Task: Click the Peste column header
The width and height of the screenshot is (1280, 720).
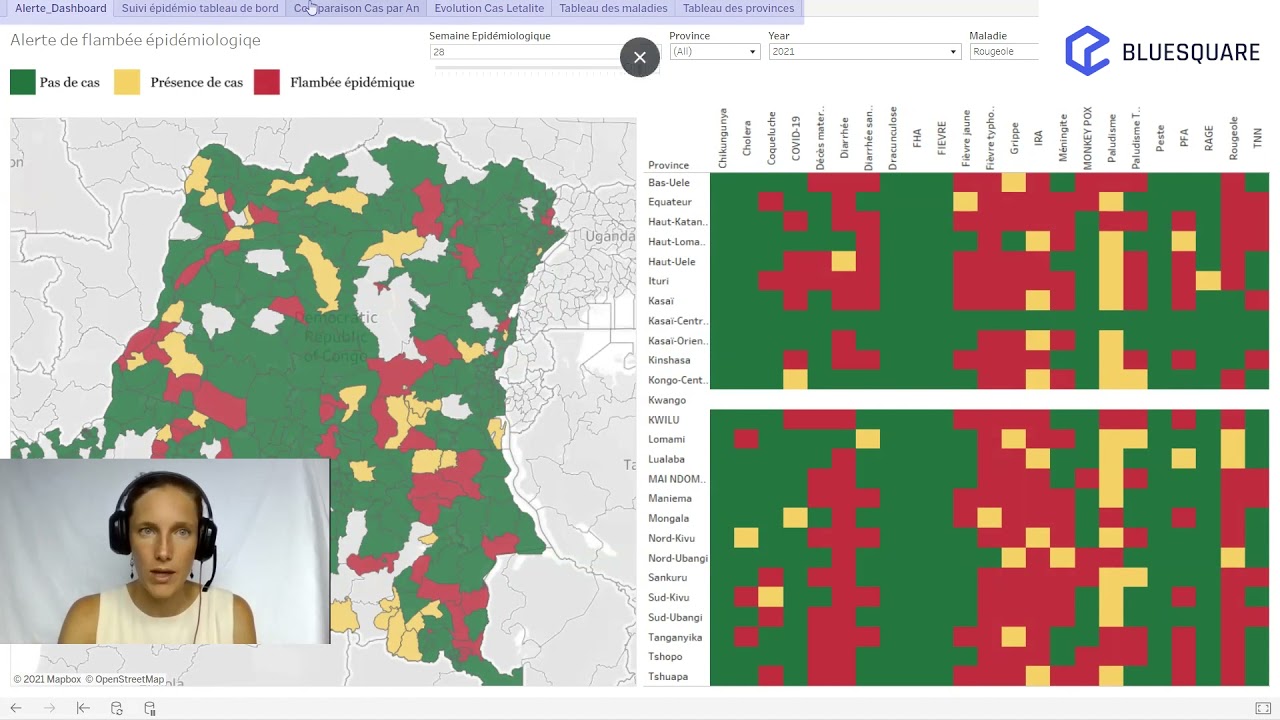Action: (1160, 138)
